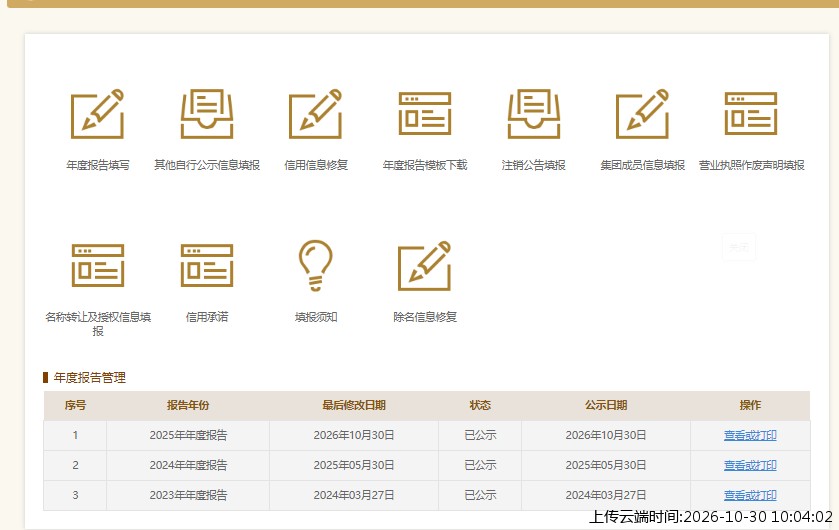Screen dimensions: 839x530
Task: Click 公示日期 value 2024年03月27日
Action: [x=606, y=495]
